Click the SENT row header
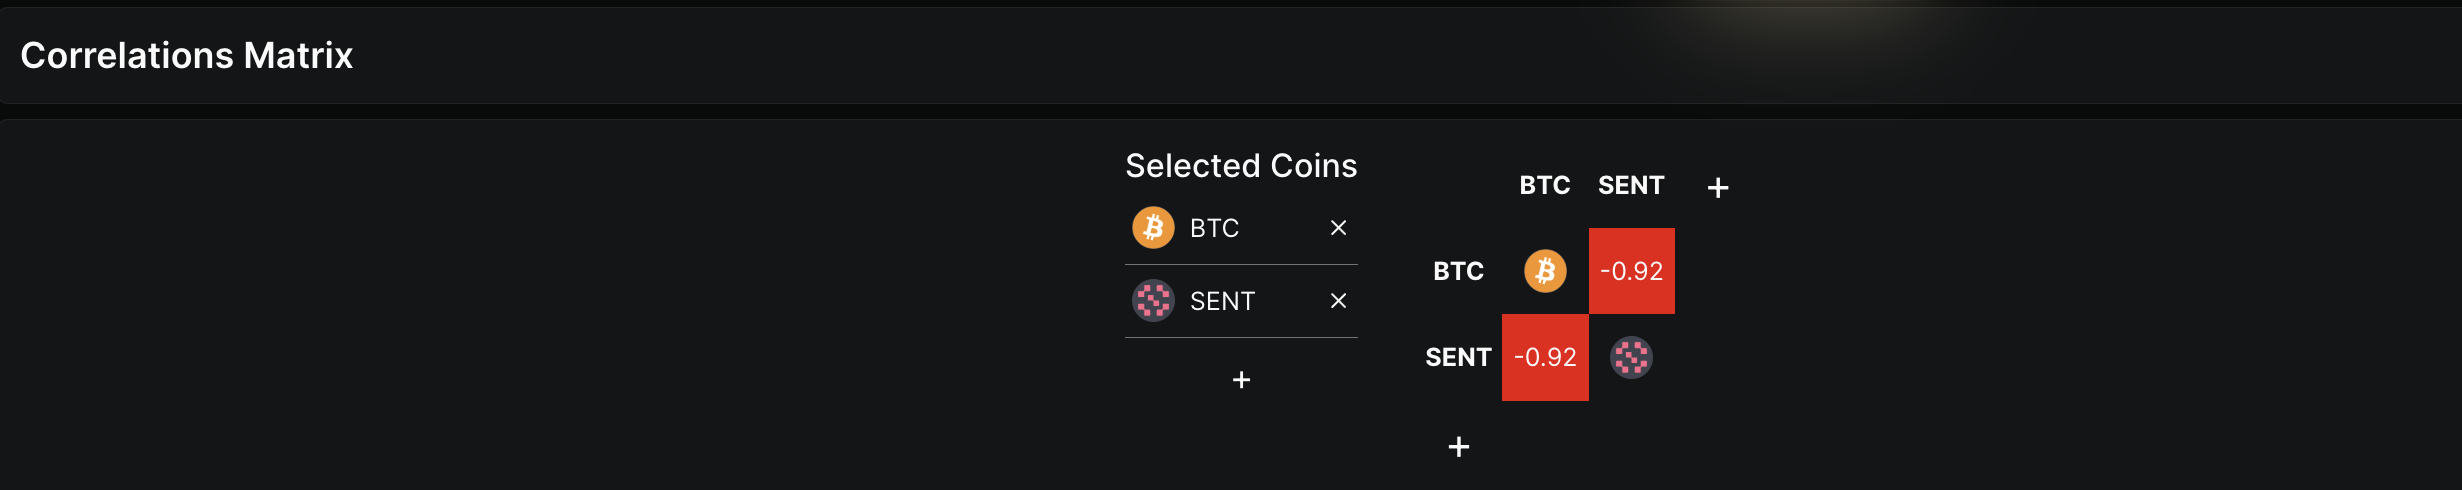Image resolution: width=2462 pixels, height=490 pixels. [x=1458, y=357]
